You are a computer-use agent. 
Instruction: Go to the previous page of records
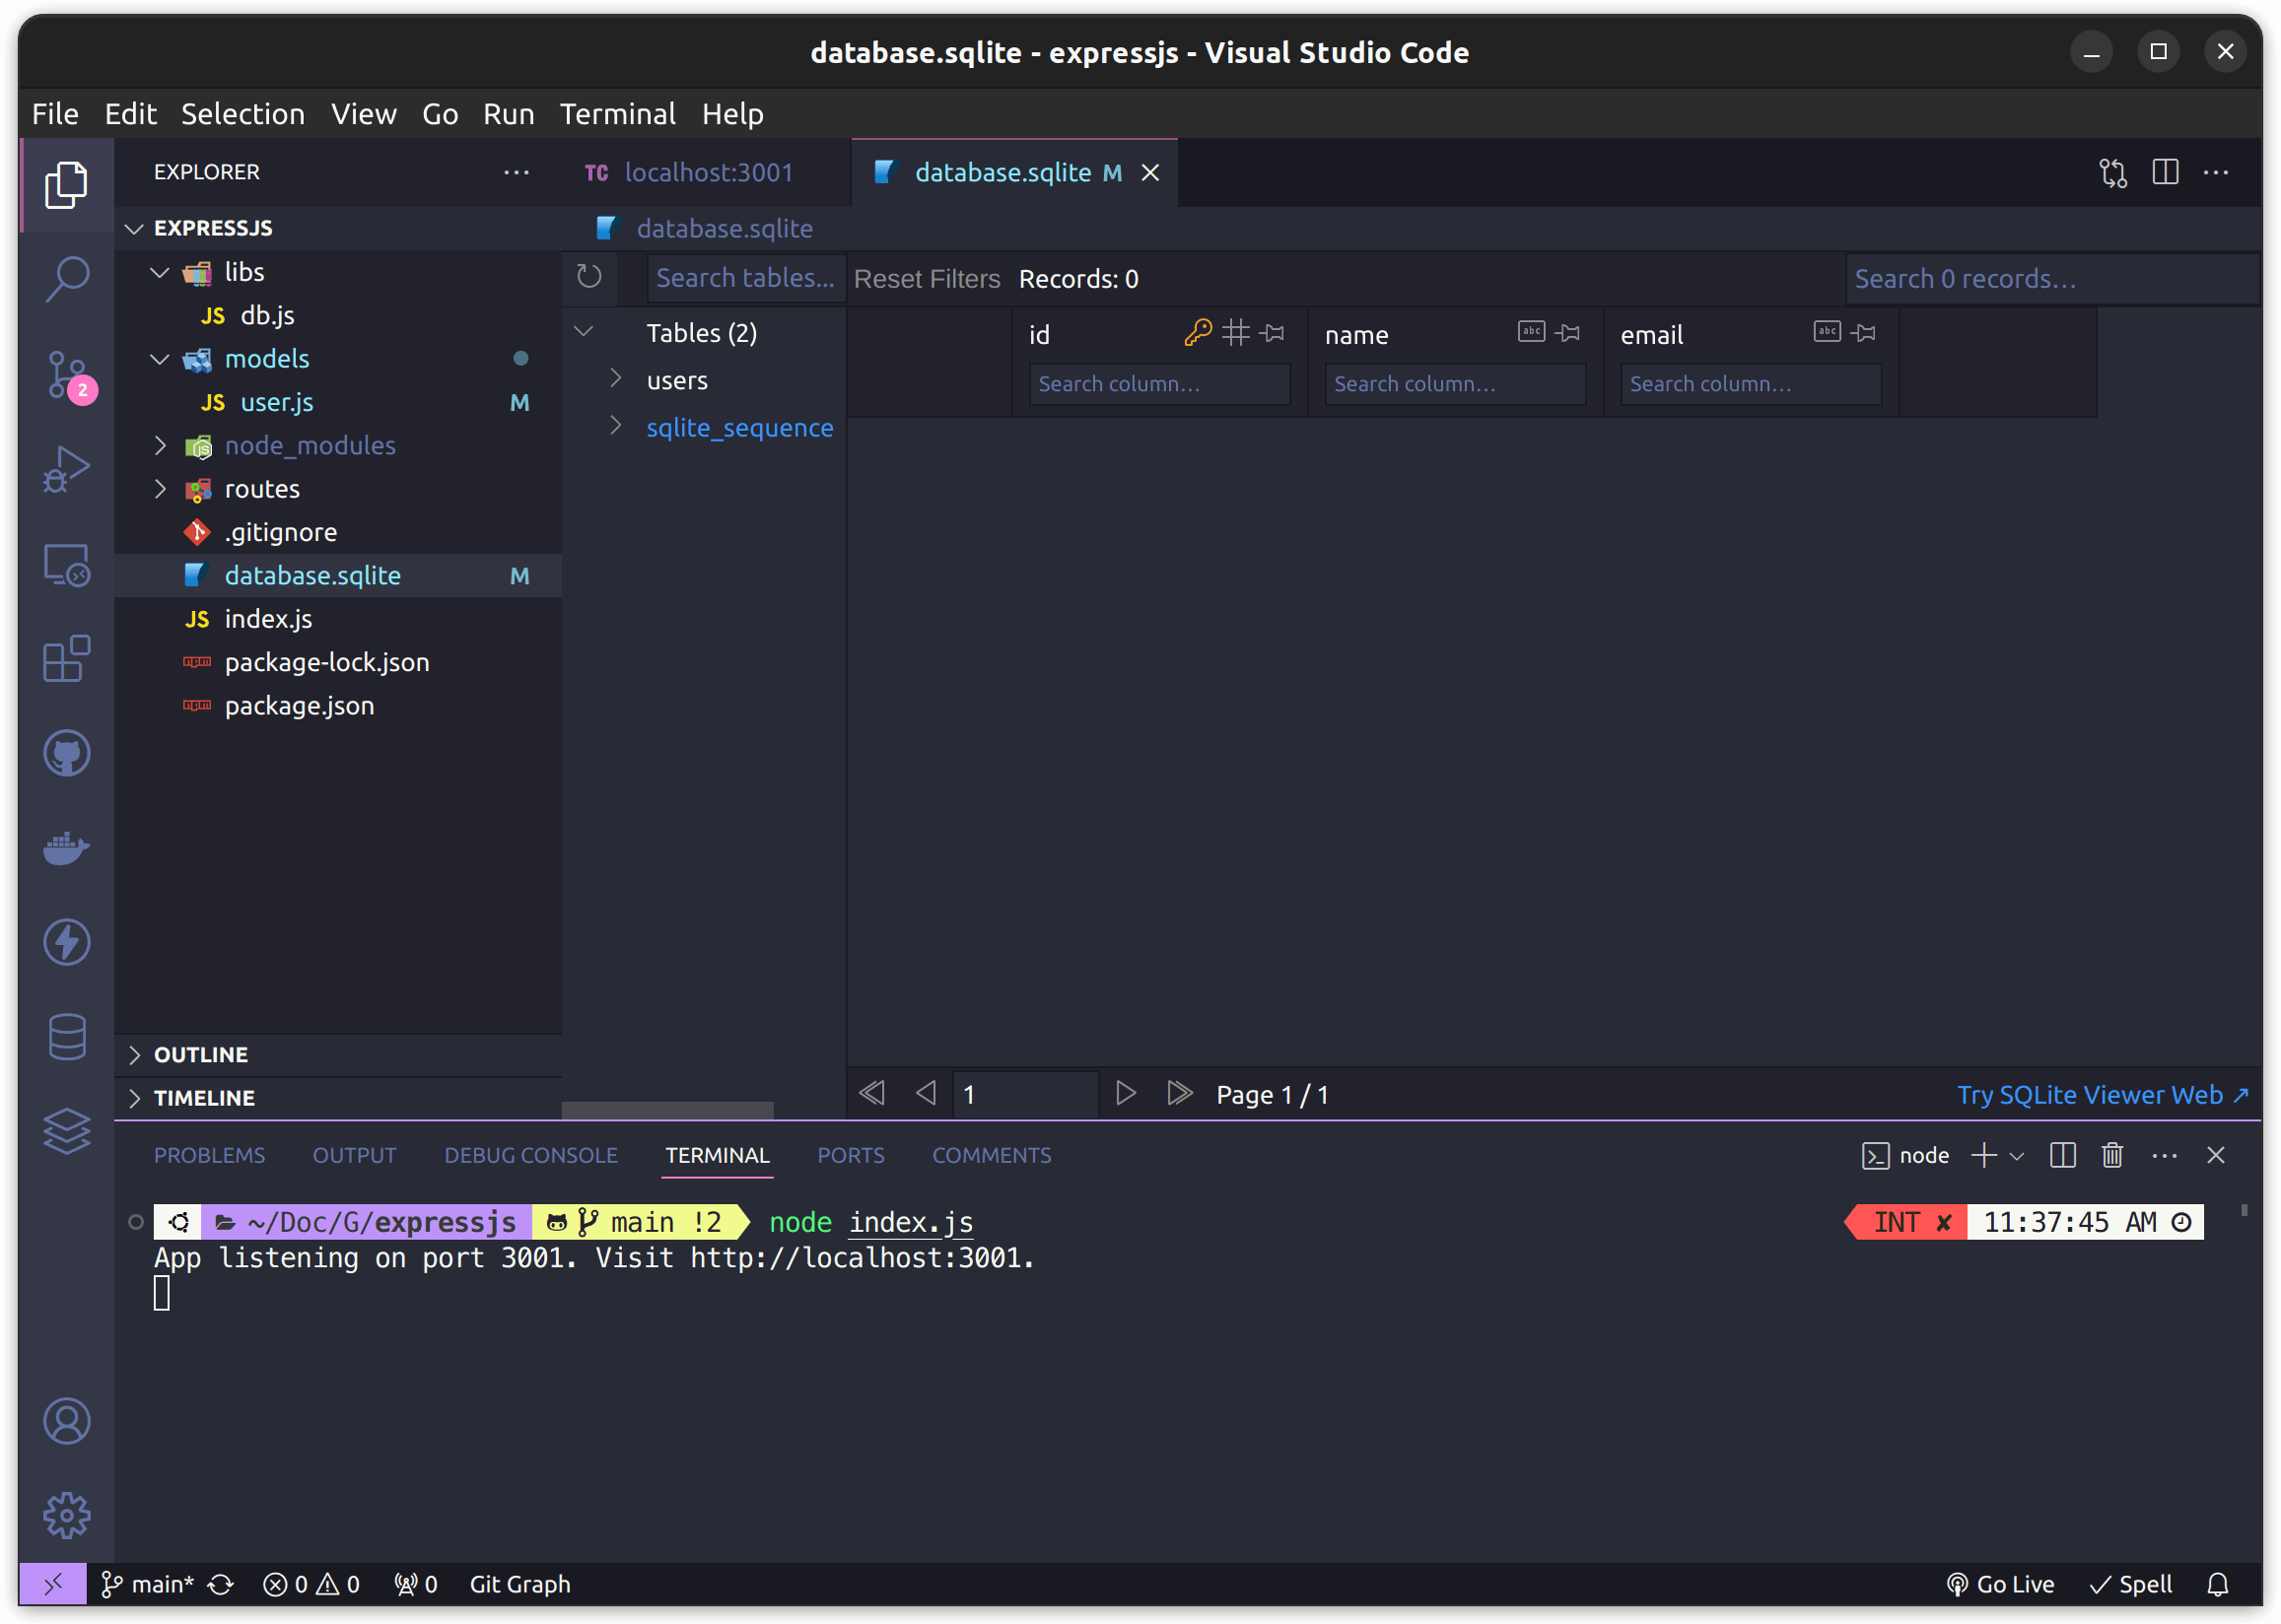pos(926,1093)
